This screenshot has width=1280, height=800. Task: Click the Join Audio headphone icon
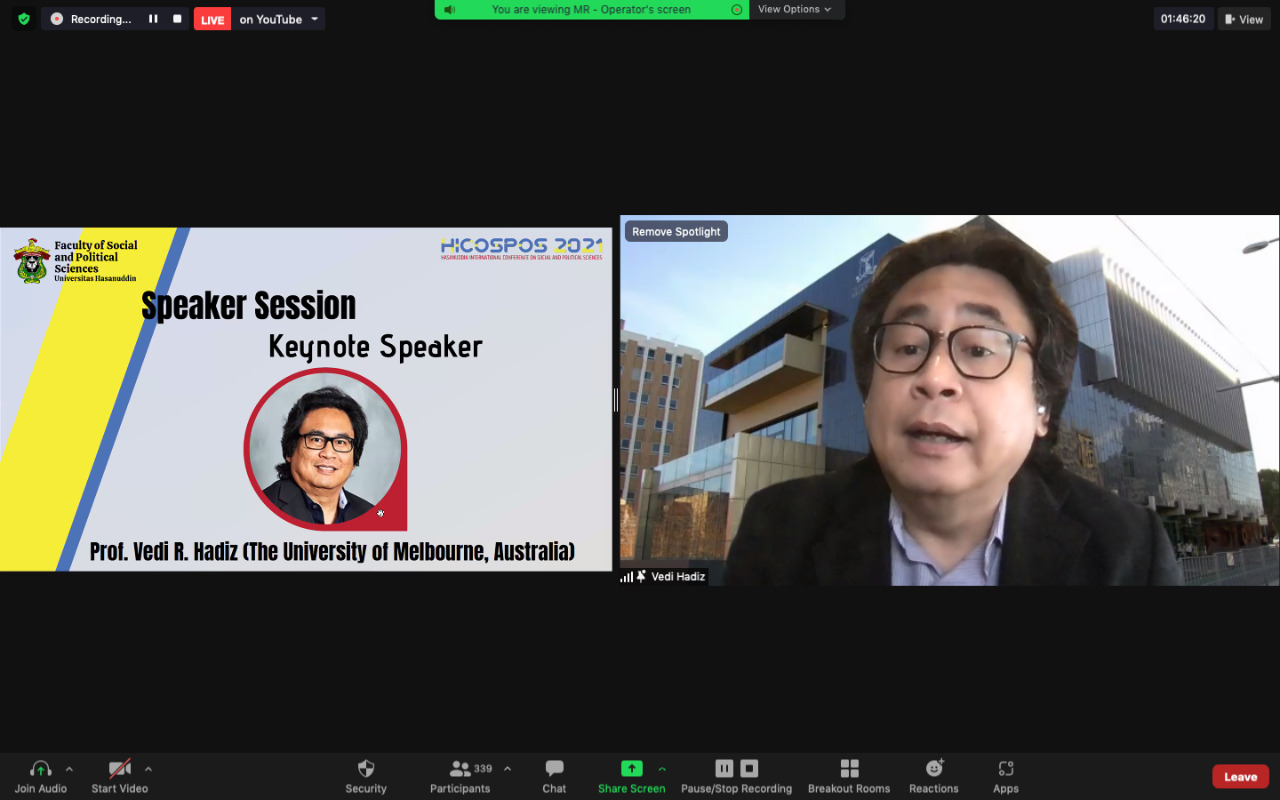(41, 769)
